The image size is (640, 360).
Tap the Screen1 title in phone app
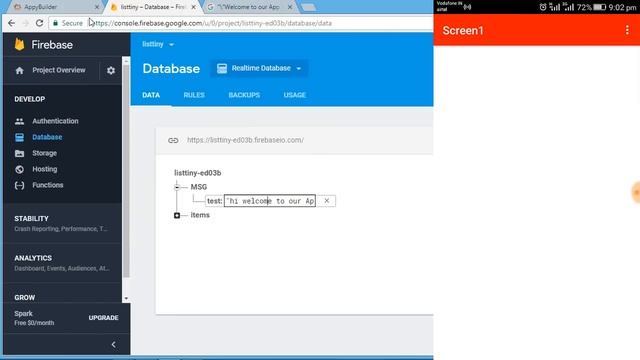click(463, 31)
